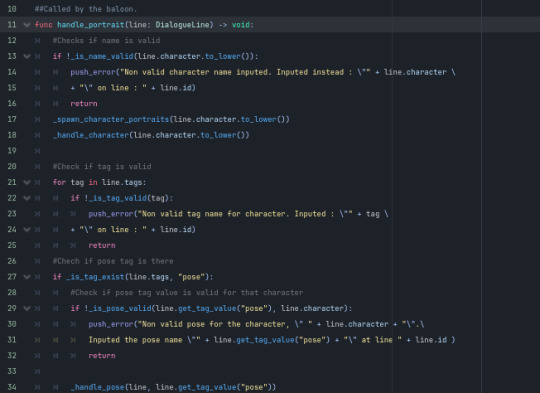Click 'line.id' on line 24

[x=176, y=229]
